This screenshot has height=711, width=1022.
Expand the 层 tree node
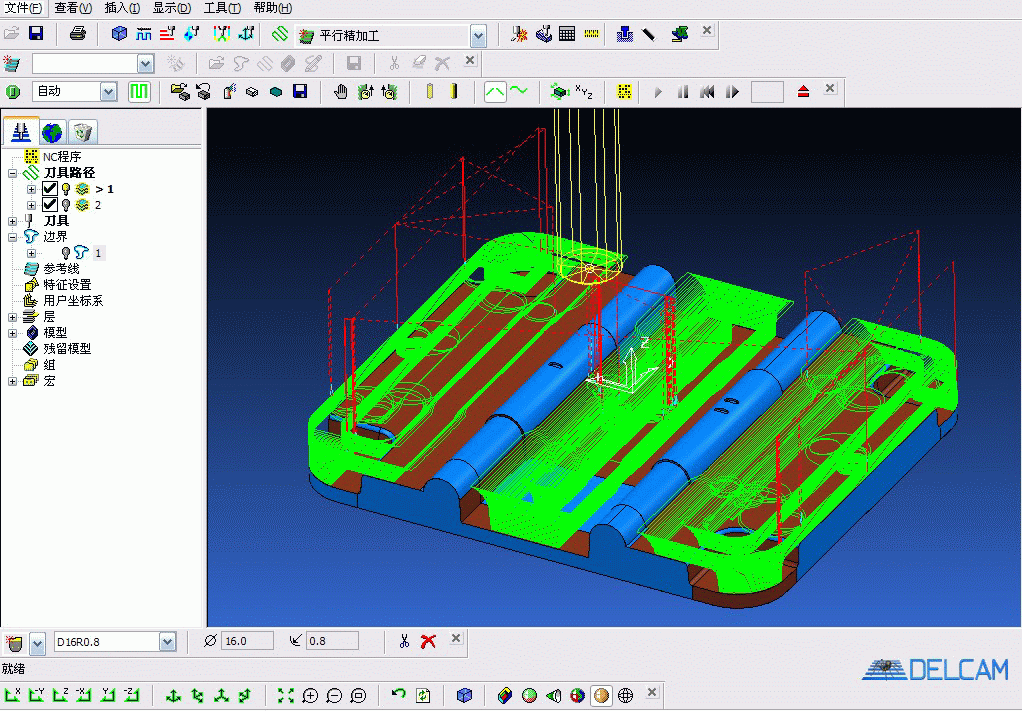point(12,317)
